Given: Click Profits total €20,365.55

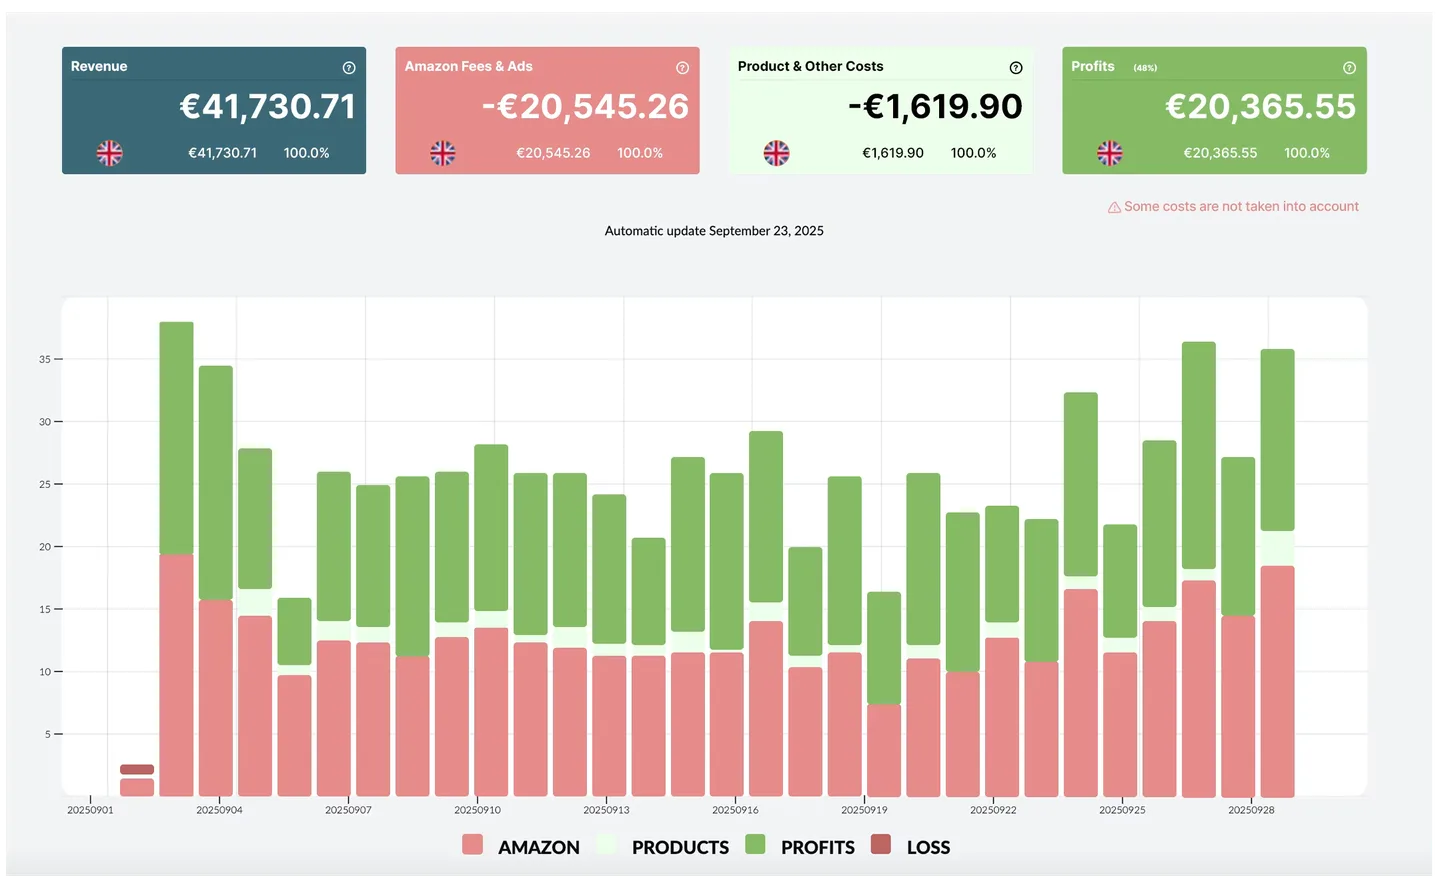Looking at the screenshot, I should click(x=1261, y=106).
